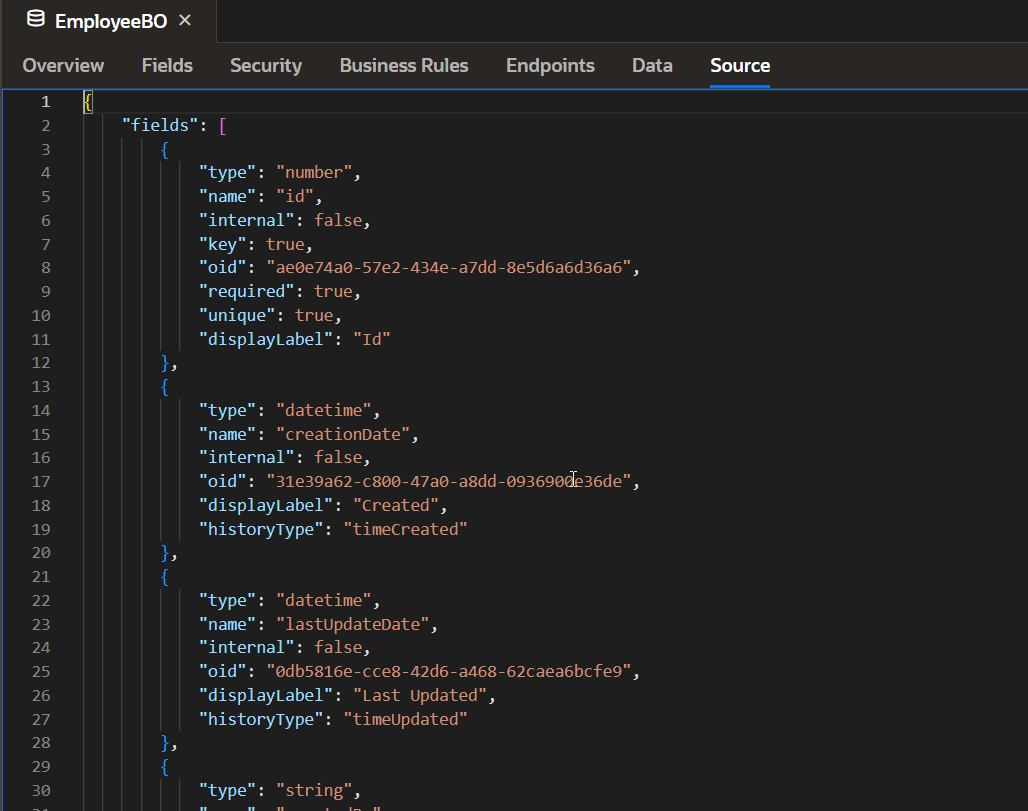Open the Business Rules tab

(x=404, y=66)
